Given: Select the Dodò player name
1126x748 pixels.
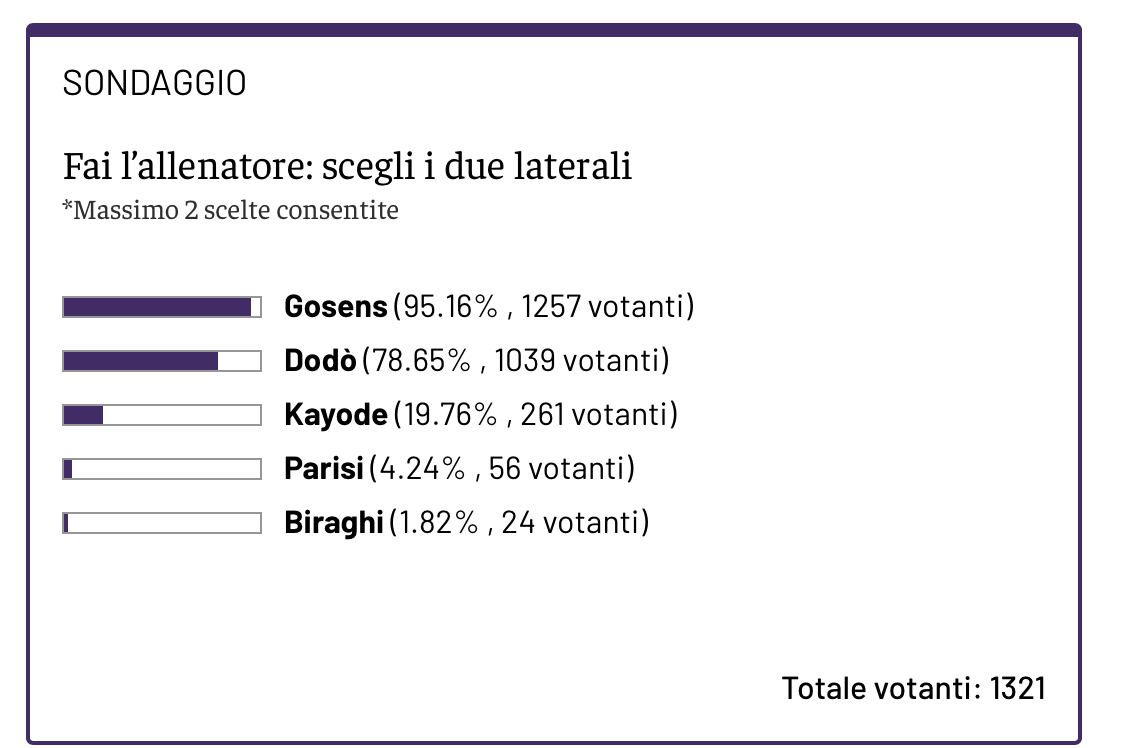Looking at the screenshot, I should pos(320,360).
